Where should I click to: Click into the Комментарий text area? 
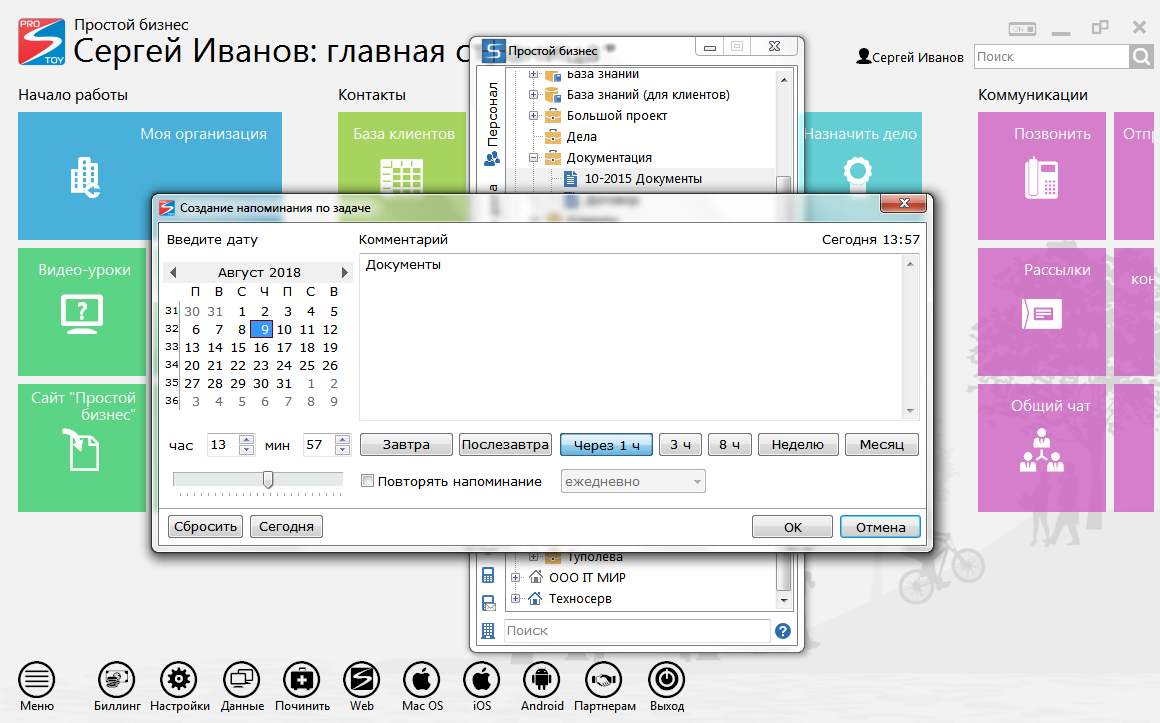(x=631, y=337)
